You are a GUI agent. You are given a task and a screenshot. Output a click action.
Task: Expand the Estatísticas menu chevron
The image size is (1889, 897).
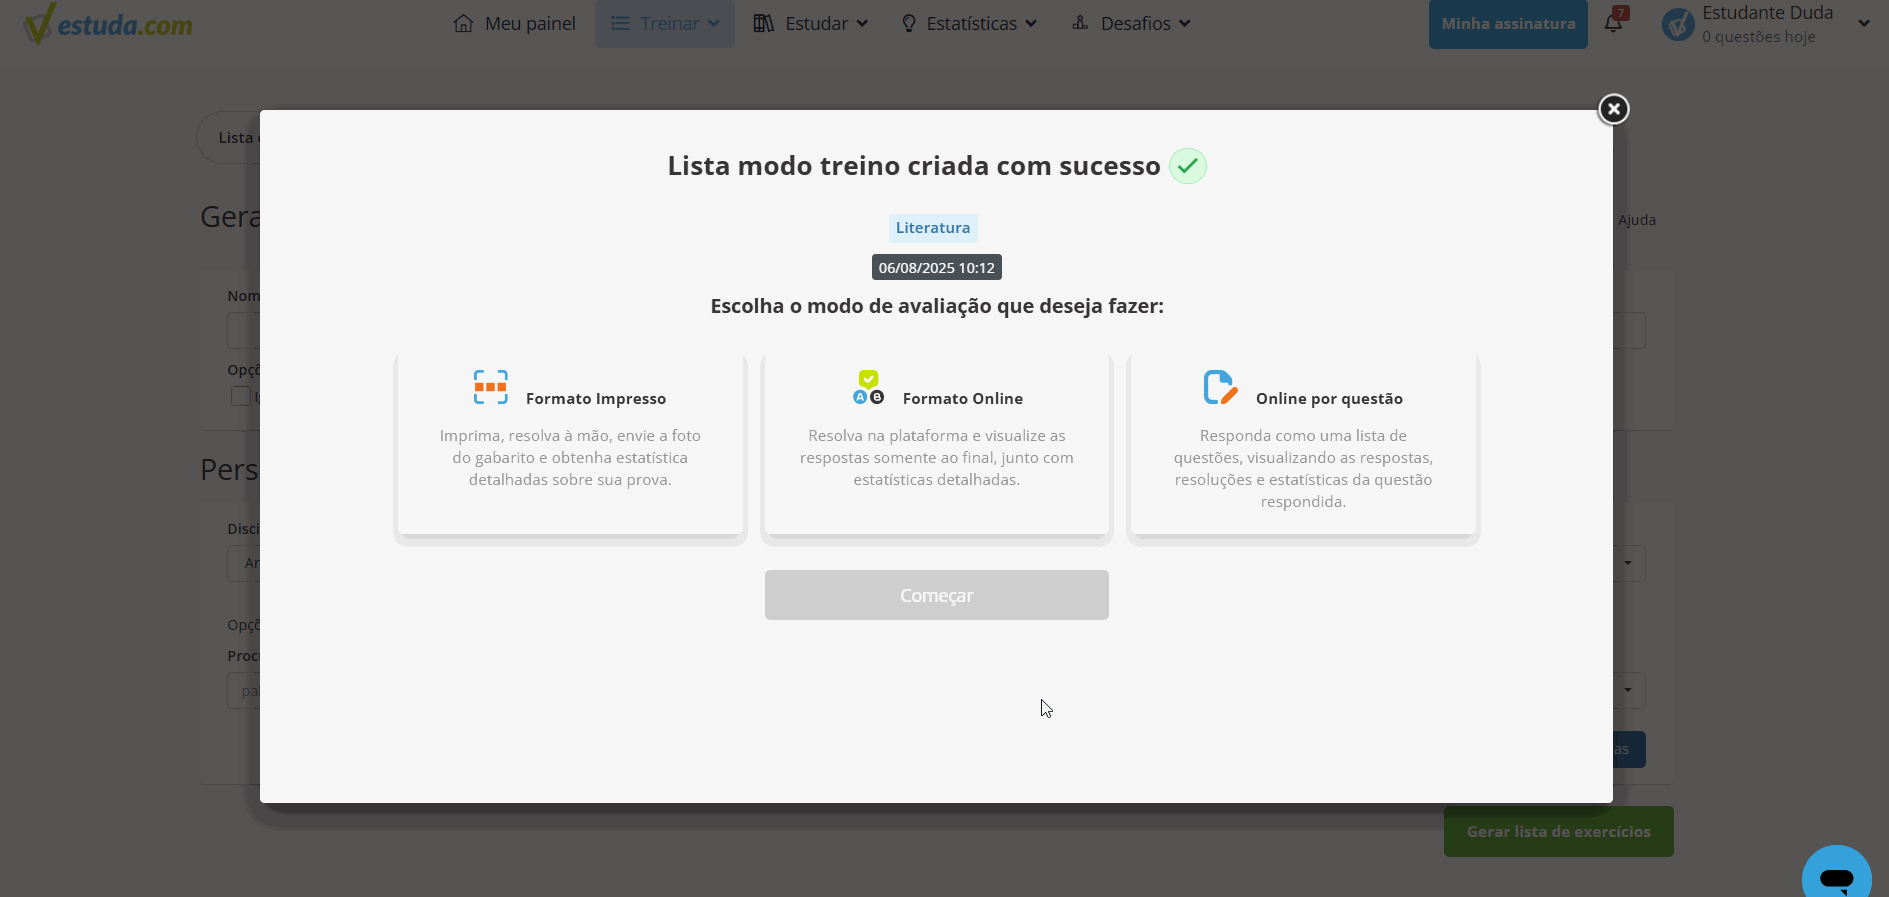1031,23
